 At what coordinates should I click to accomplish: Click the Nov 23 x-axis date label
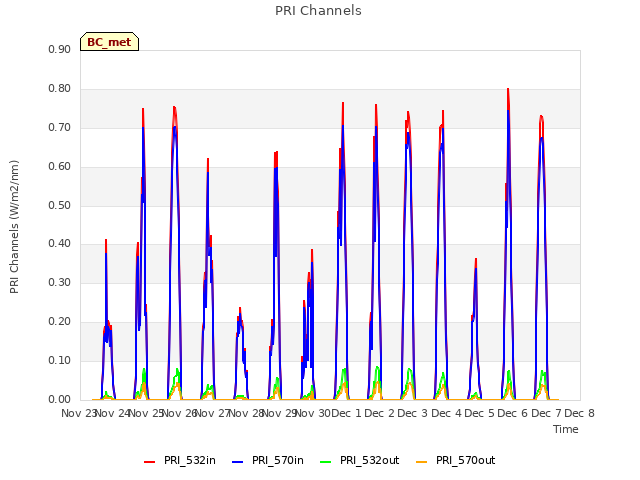[x=78, y=413]
